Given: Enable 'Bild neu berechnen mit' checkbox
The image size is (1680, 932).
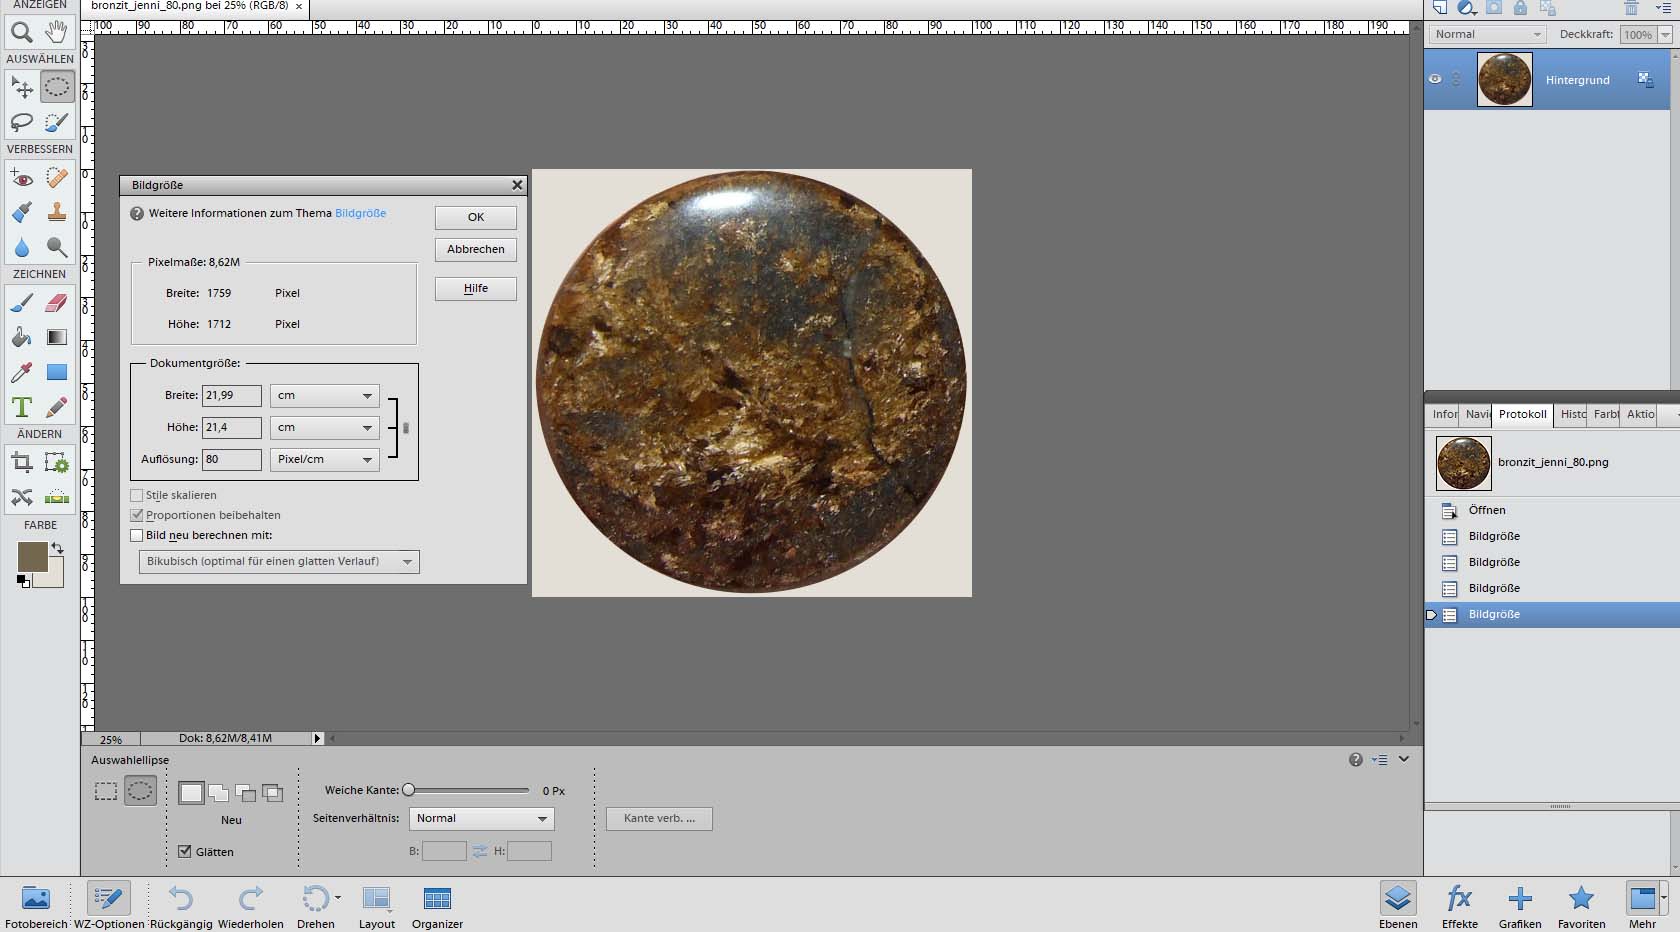Looking at the screenshot, I should 137,535.
